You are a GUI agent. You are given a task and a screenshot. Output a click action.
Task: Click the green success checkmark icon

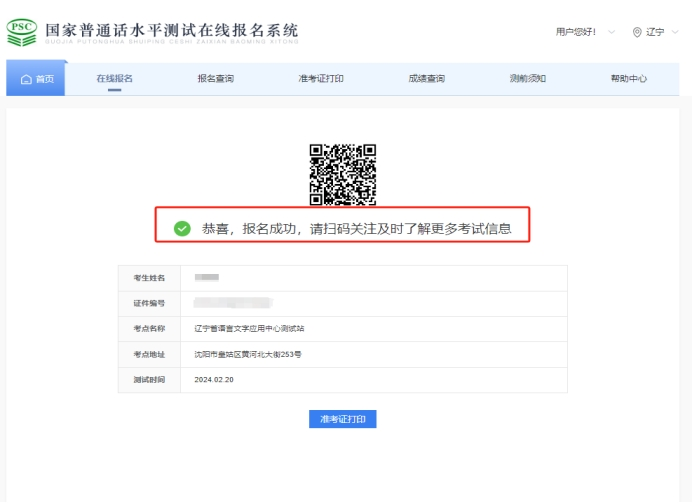(x=182, y=229)
